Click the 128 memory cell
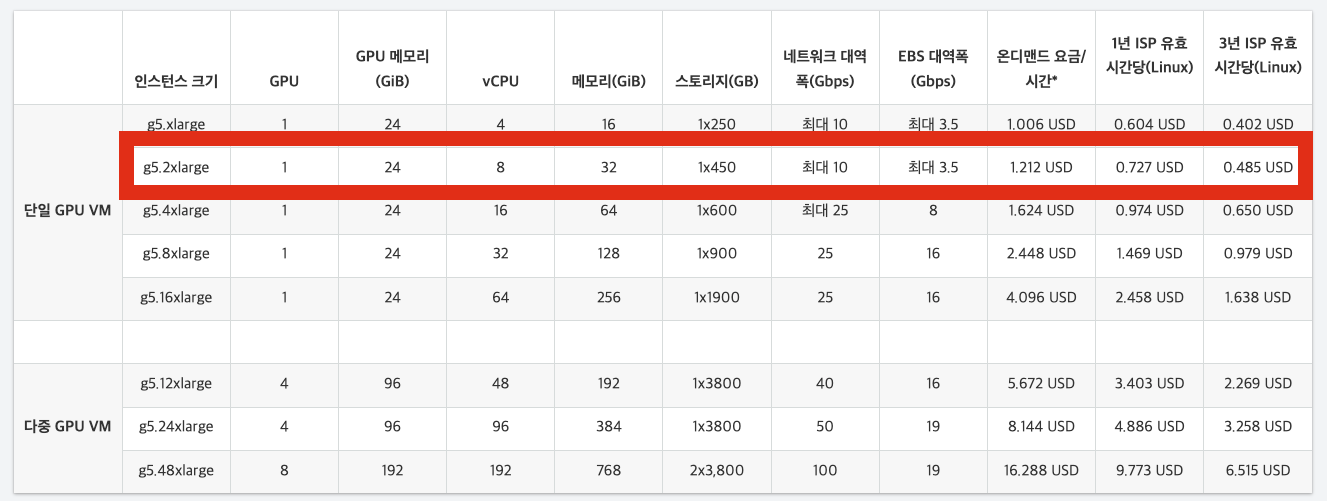The height and width of the screenshot is (501, 1327). click(x=609, y=253)
